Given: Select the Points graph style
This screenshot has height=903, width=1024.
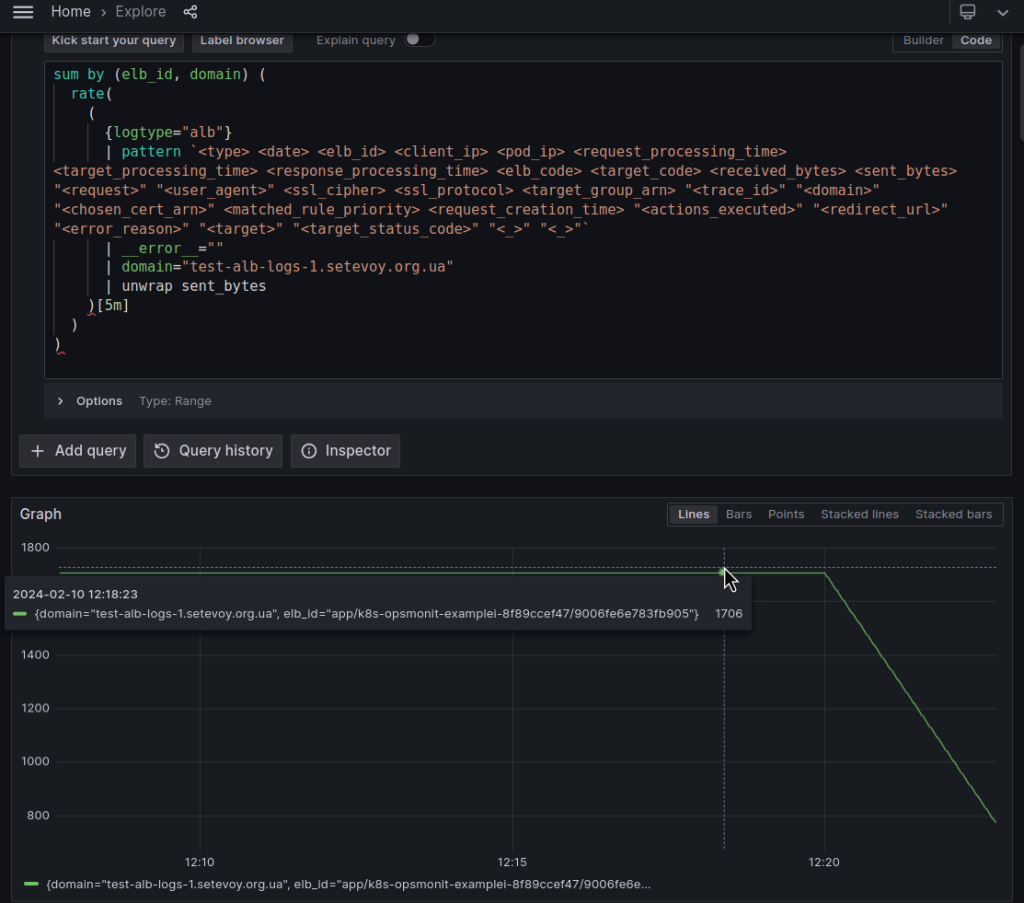Looking at the screenshot, I should click(x=786, y=514).
